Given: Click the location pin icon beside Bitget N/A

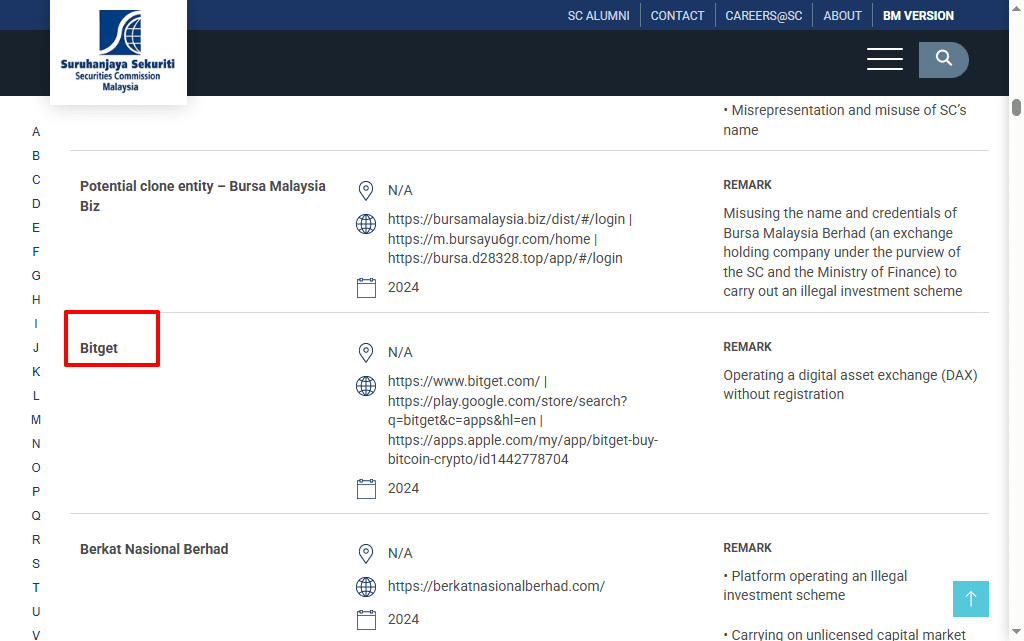Looking at the screenshot, I should (x=366, y=353).
